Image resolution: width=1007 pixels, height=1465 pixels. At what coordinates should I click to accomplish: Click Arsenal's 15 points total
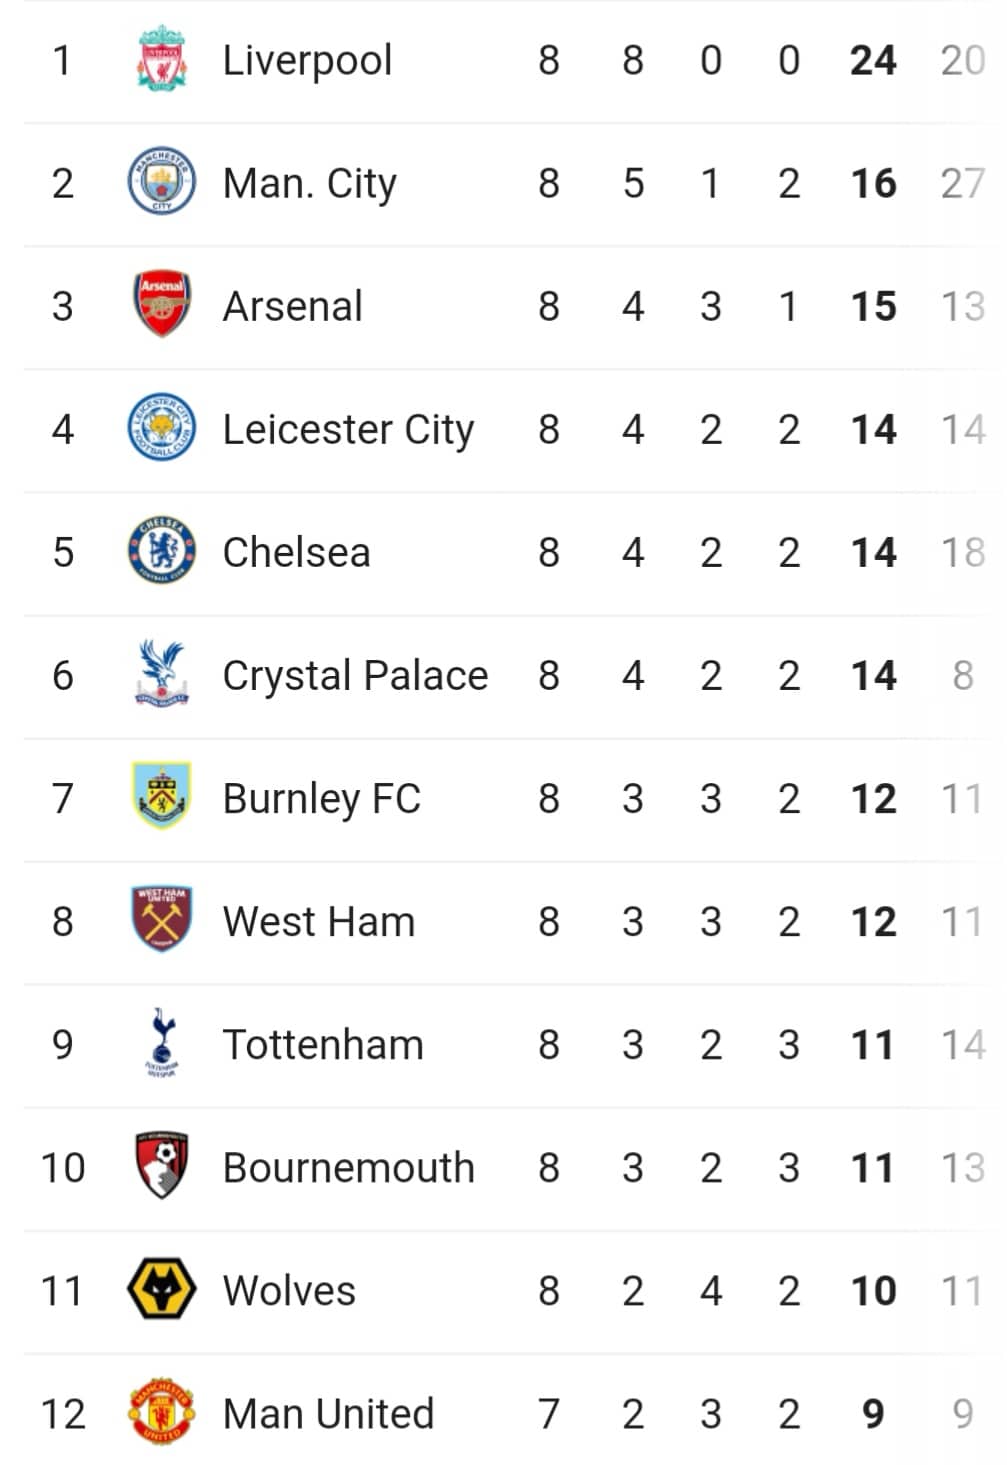point(873,307)
